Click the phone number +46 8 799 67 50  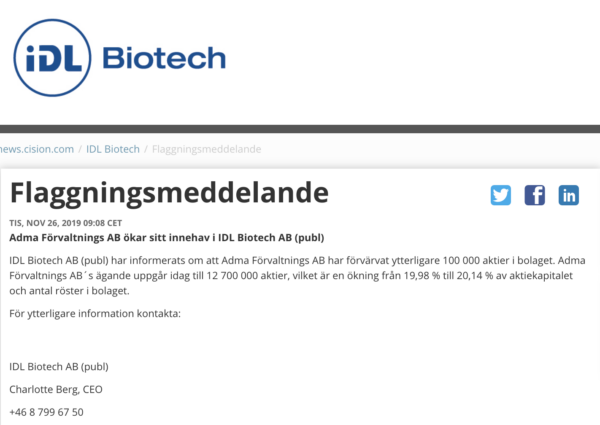click(46, 412)
